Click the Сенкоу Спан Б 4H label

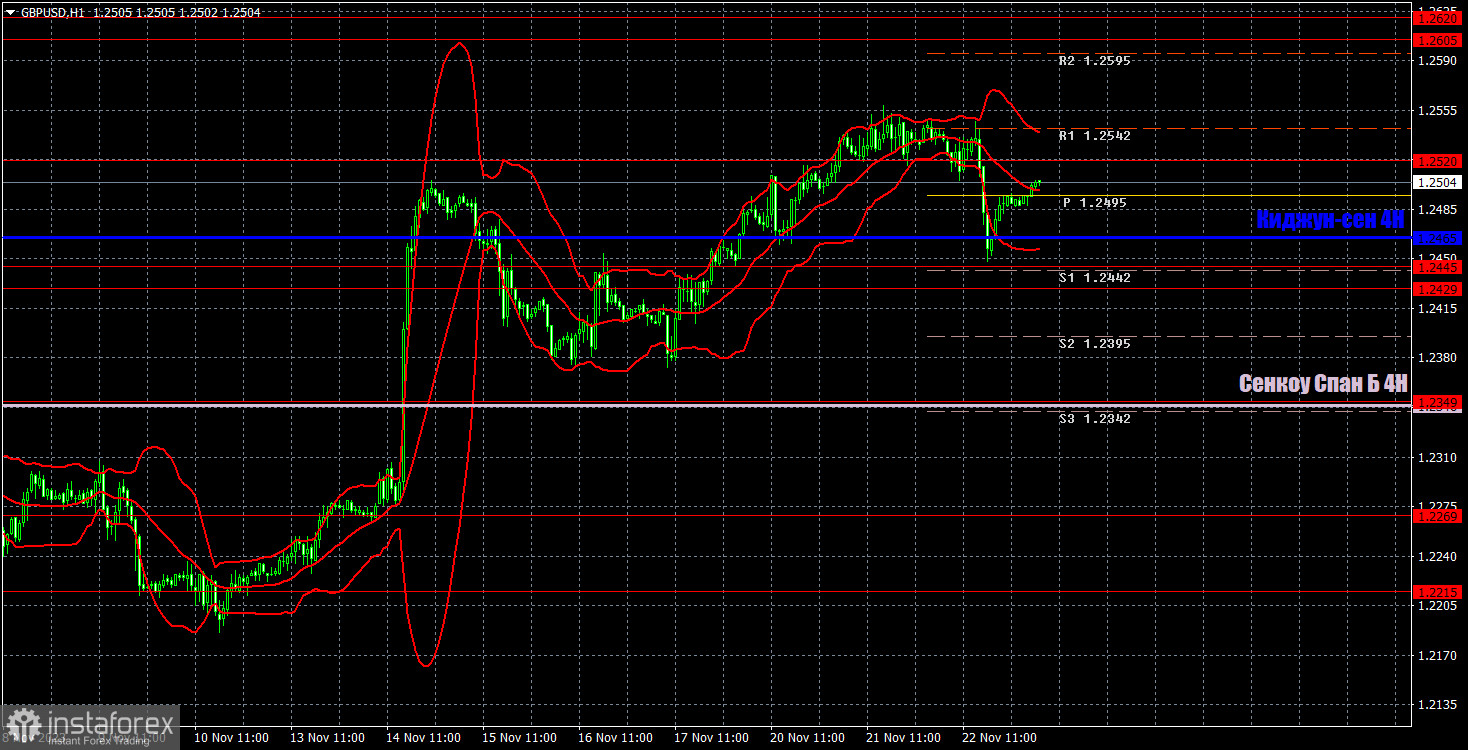click(1323, 384)
